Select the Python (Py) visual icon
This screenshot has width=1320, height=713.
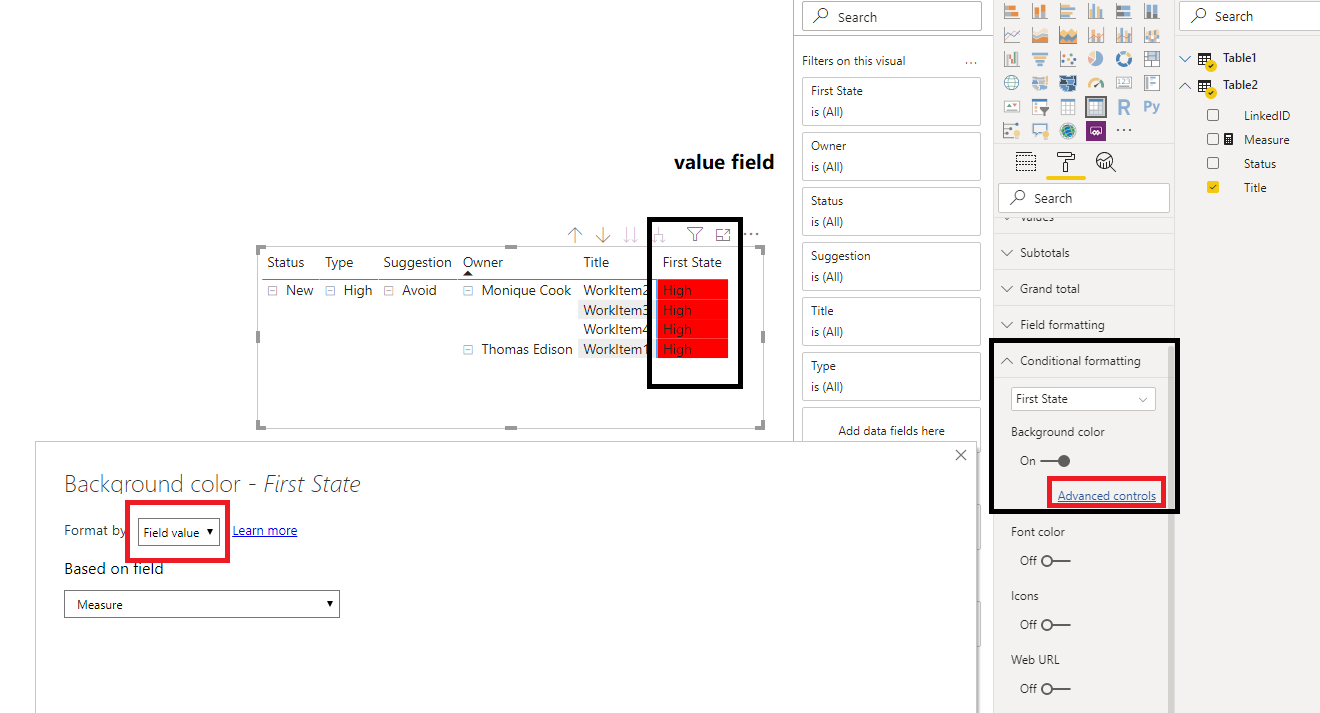1152,107
